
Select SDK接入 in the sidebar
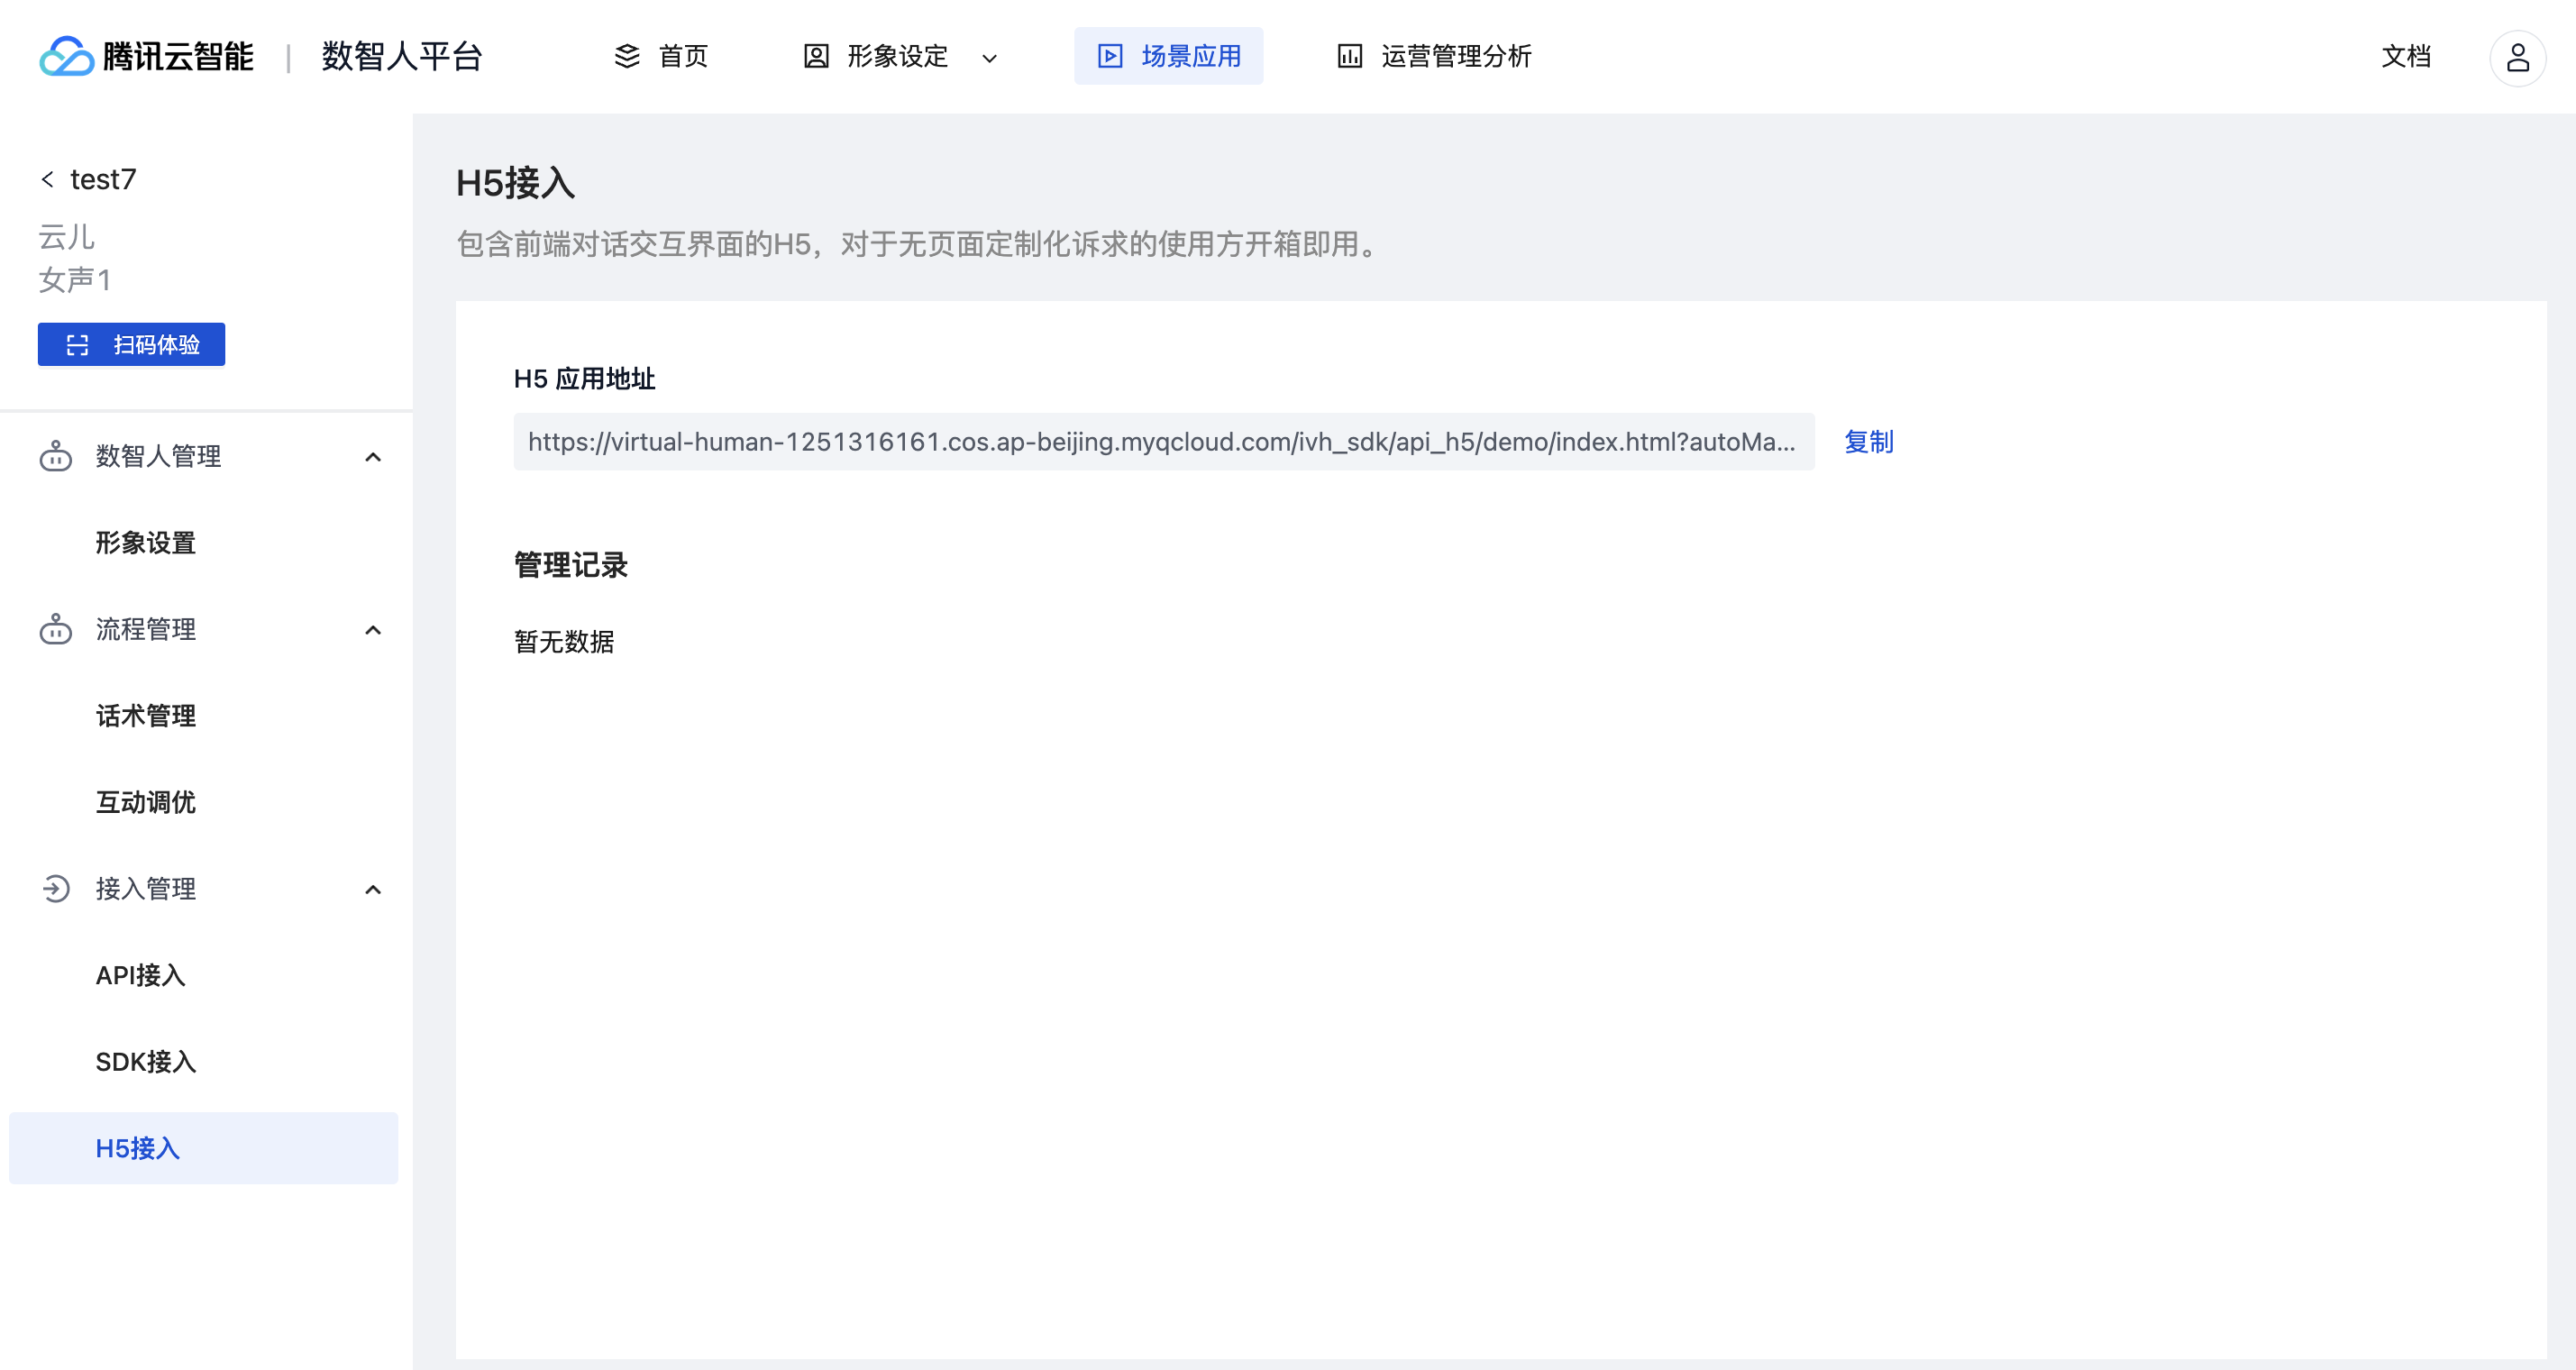coord(146,1061)
